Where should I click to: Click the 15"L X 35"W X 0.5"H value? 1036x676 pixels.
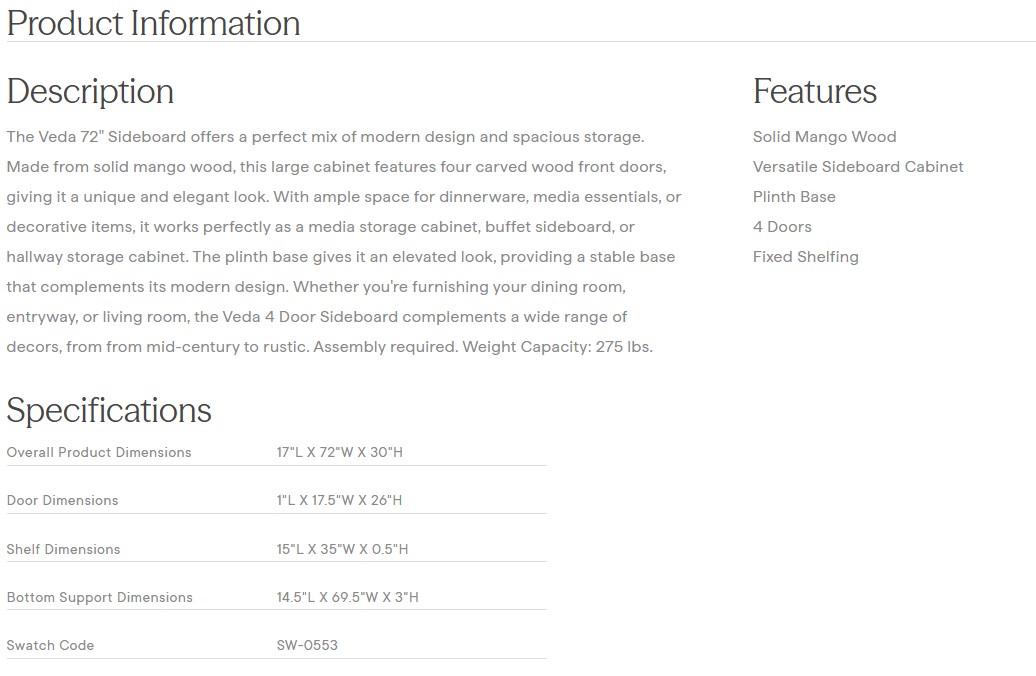click(342, 549)
